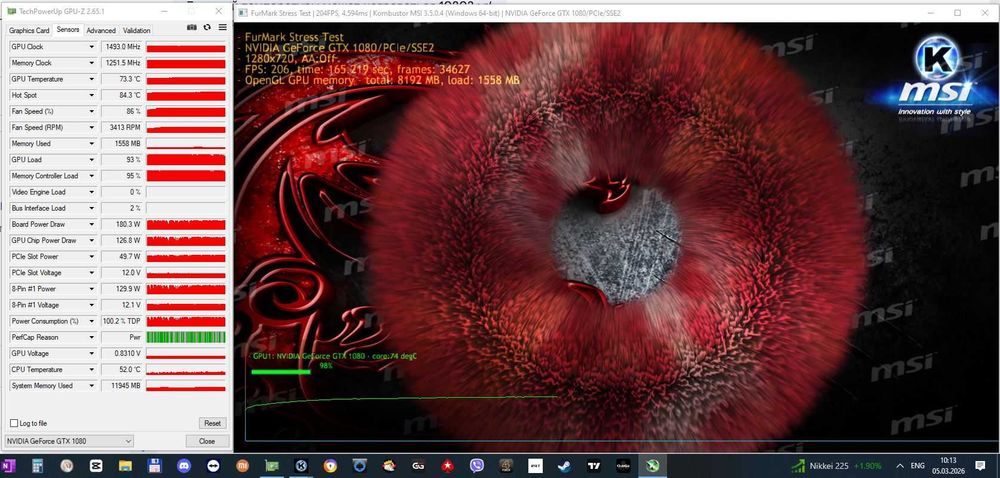Screen dimensions: 1000x478
Task: Open the Windows notification center
Action: point(981,466)
